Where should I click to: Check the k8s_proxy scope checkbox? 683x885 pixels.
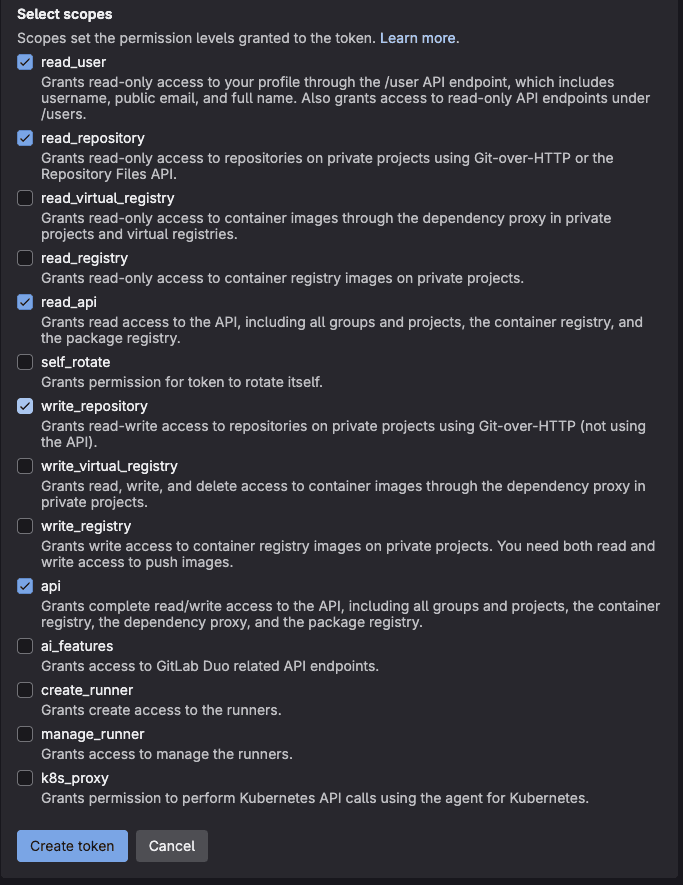[25, 778]
